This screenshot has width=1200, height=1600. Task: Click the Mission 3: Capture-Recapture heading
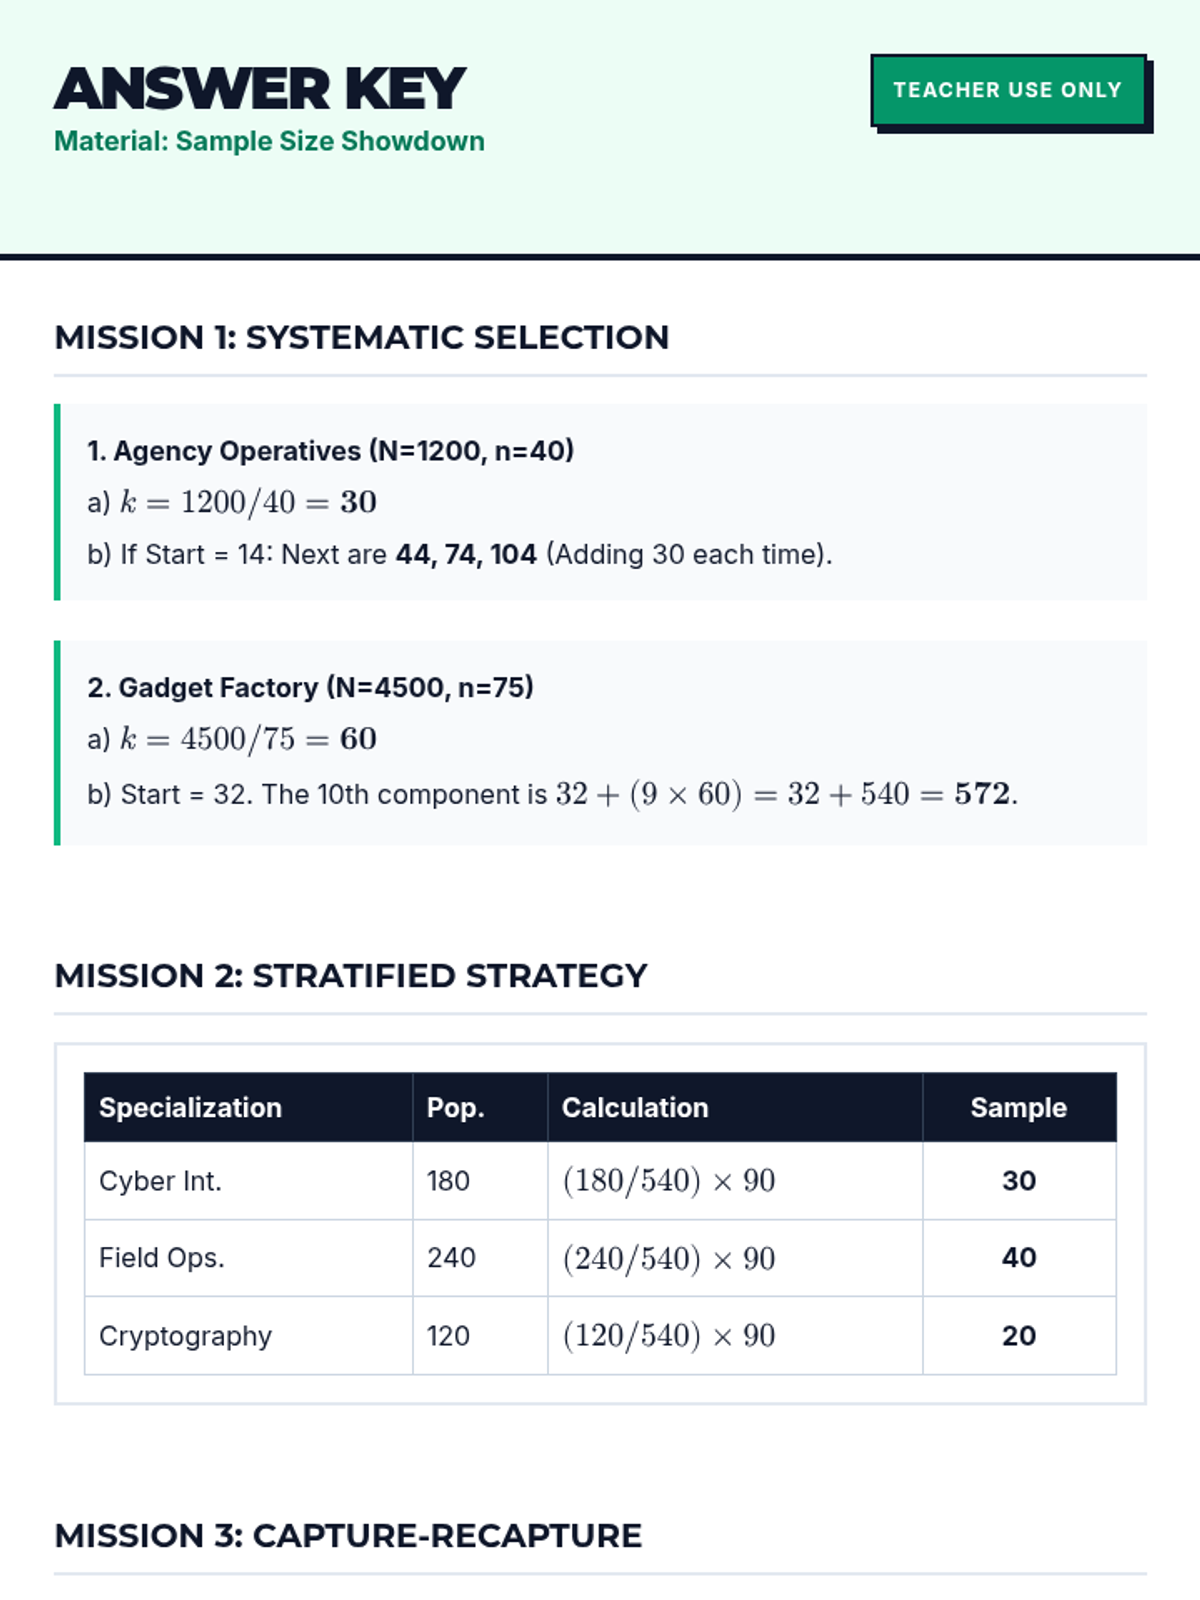pos(348,1536)
